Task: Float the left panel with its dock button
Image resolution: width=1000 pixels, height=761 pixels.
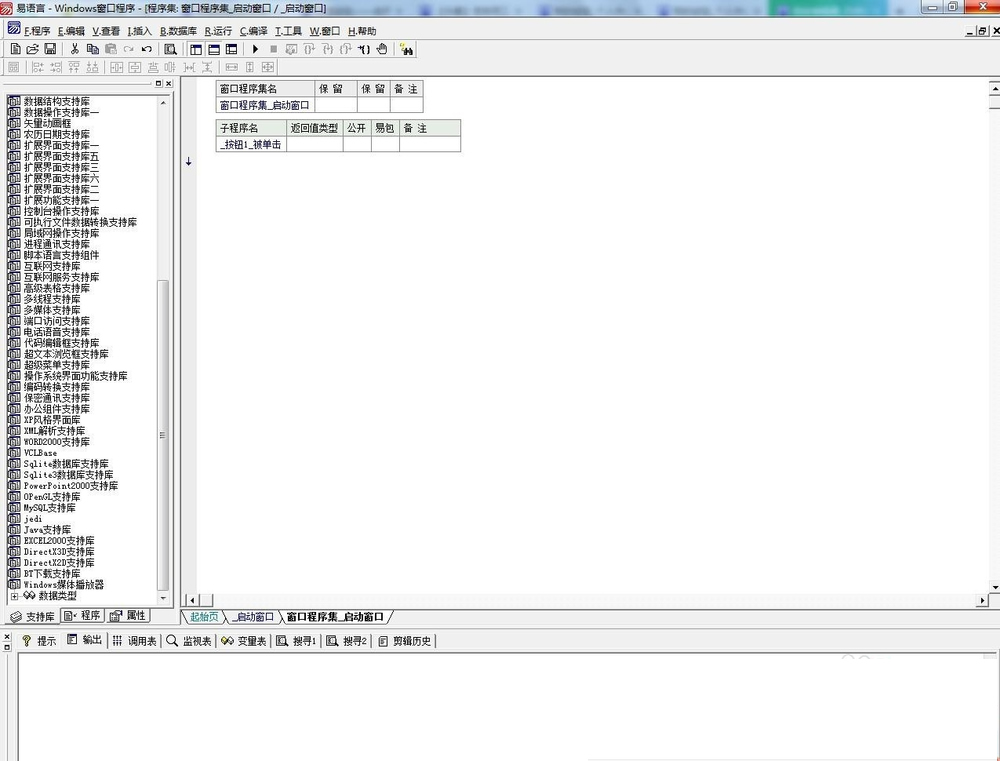Action: click(159, 84)
